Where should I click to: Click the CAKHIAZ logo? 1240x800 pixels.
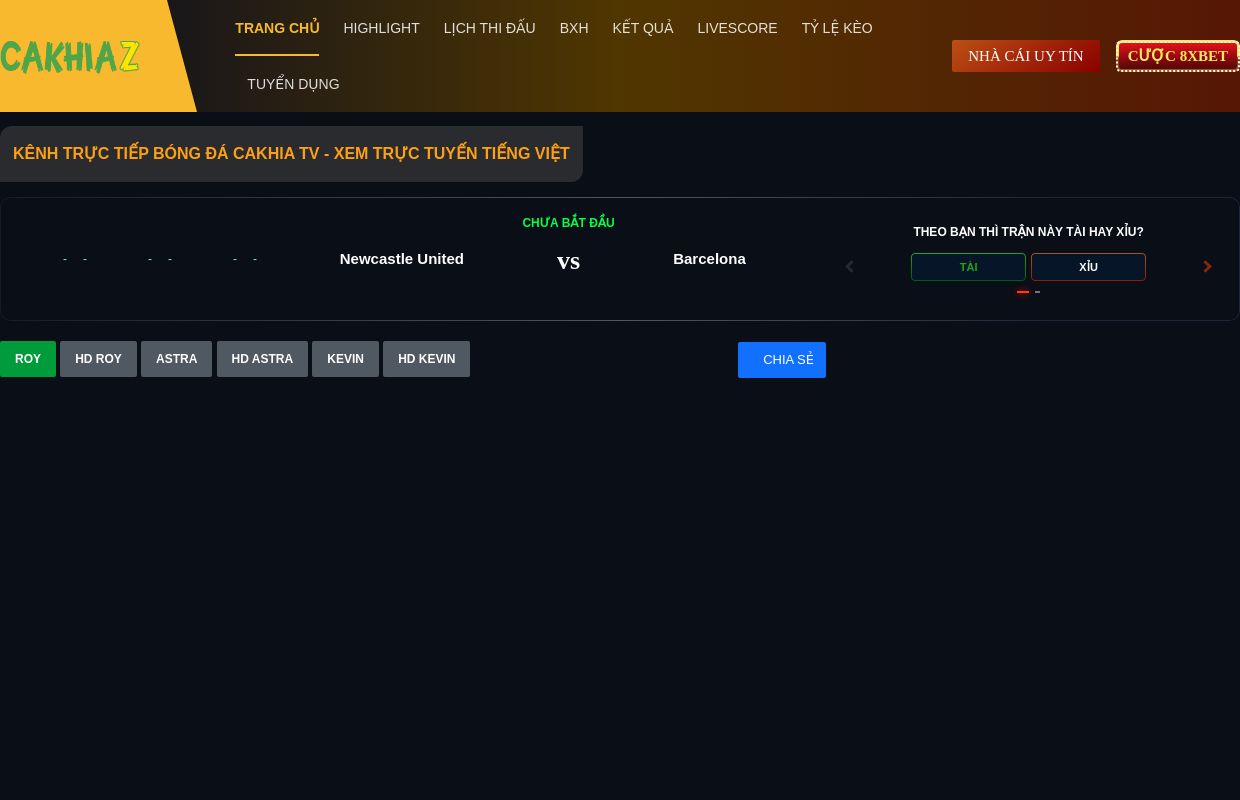70,57
